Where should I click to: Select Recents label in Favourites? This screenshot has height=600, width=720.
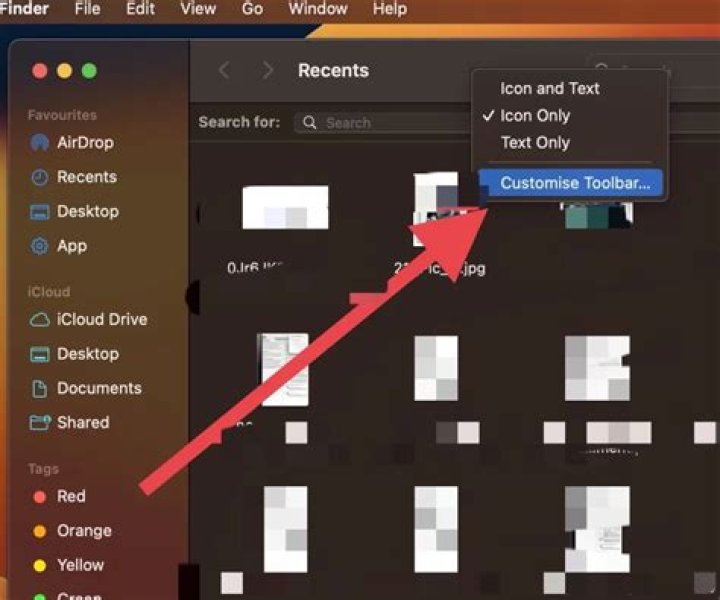(x=87, y=177)
